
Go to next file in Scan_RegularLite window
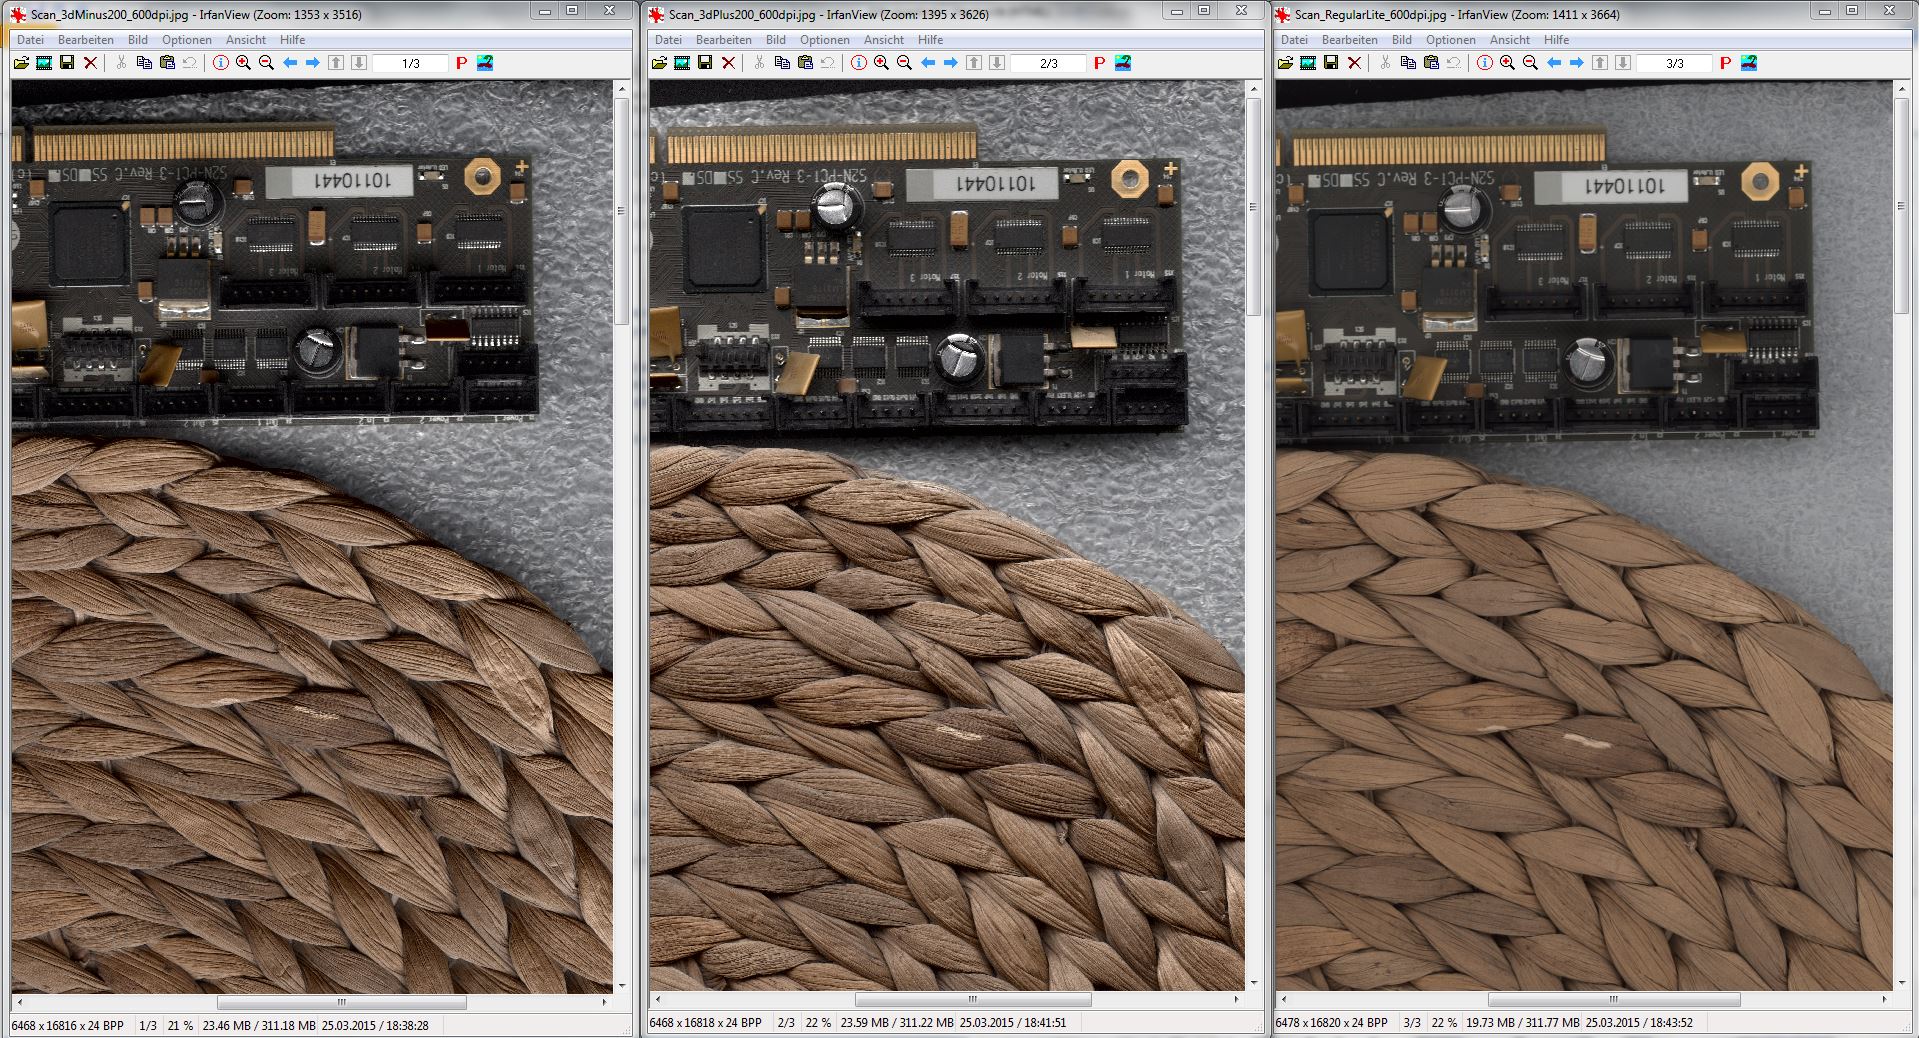click(1577, 63)
